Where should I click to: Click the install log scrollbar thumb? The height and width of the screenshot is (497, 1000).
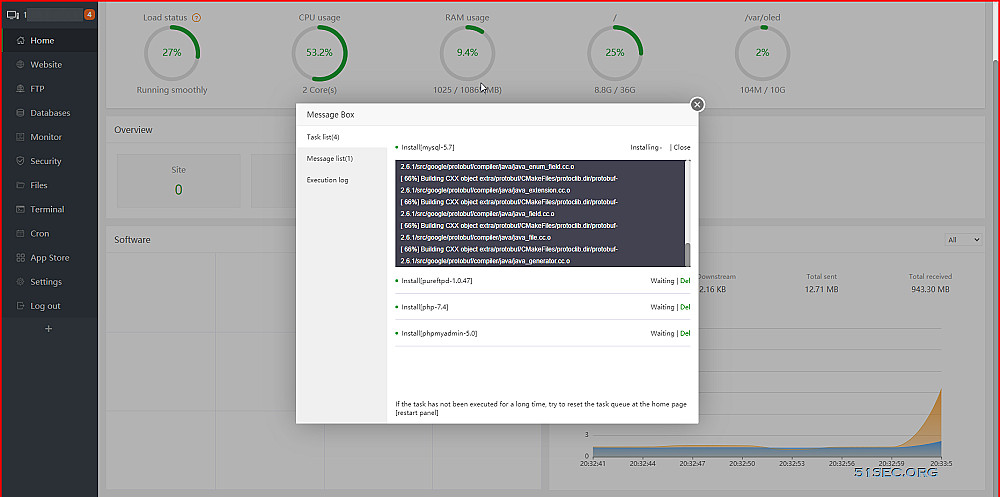coord(688,255)
